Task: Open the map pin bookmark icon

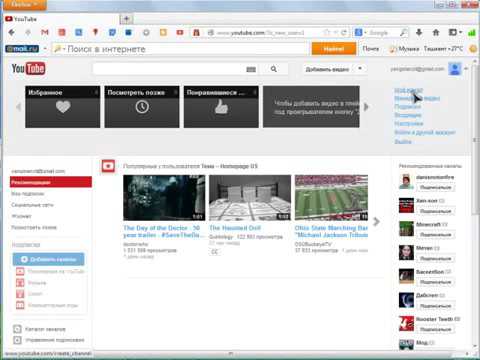Action: (x=95, y=32)
